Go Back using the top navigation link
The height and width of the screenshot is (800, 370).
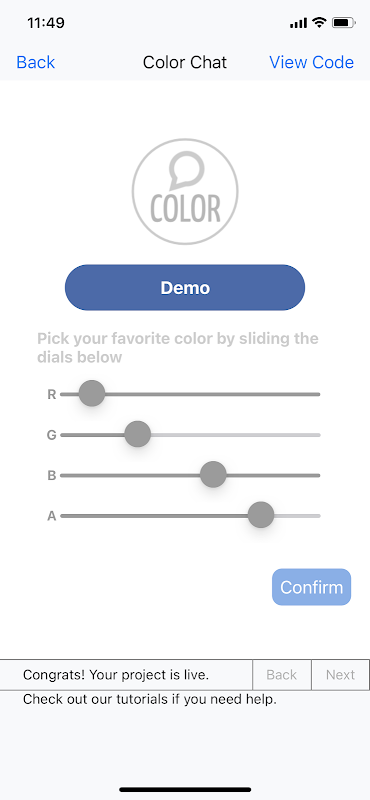36,62
